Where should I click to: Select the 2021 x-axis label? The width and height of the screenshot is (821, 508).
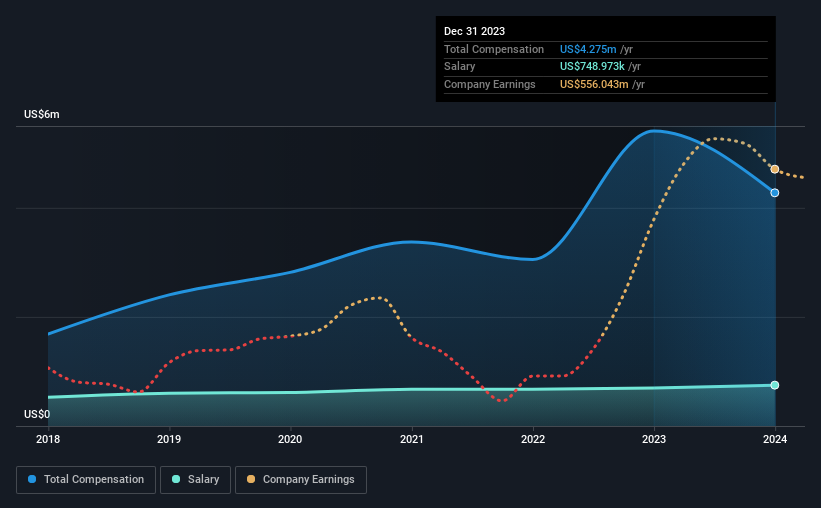click(412, 439)
